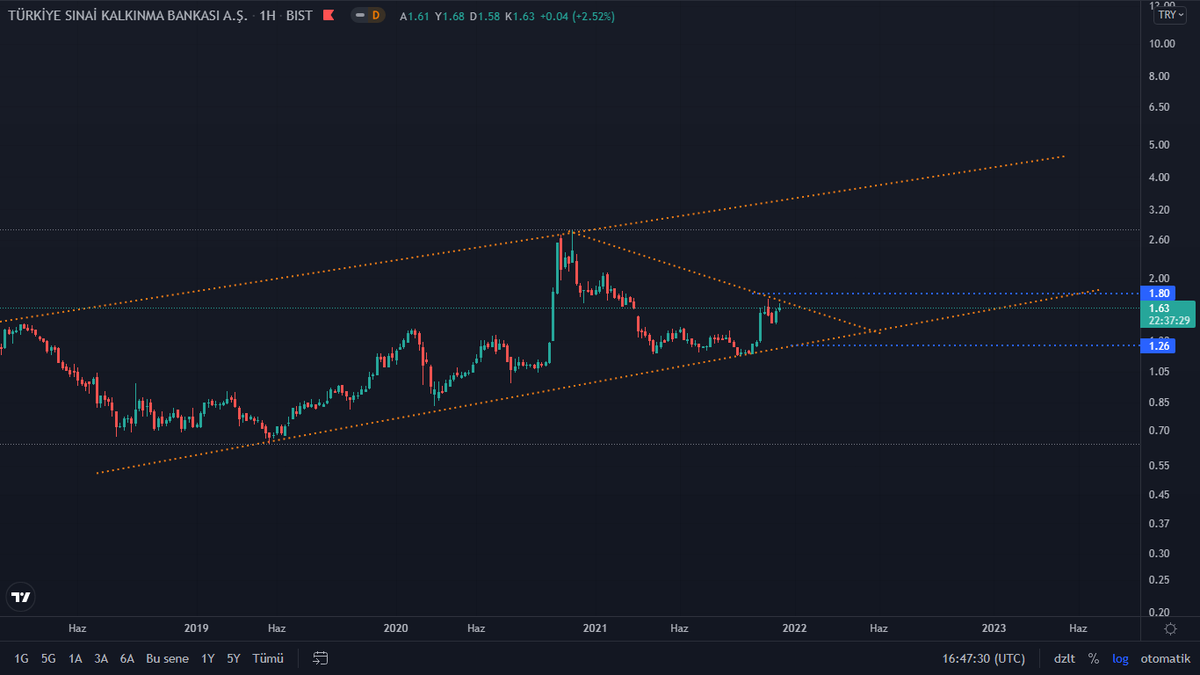Click the +0.04 (+2.52%) change value

pyautogui.click(x=579, y=16)
